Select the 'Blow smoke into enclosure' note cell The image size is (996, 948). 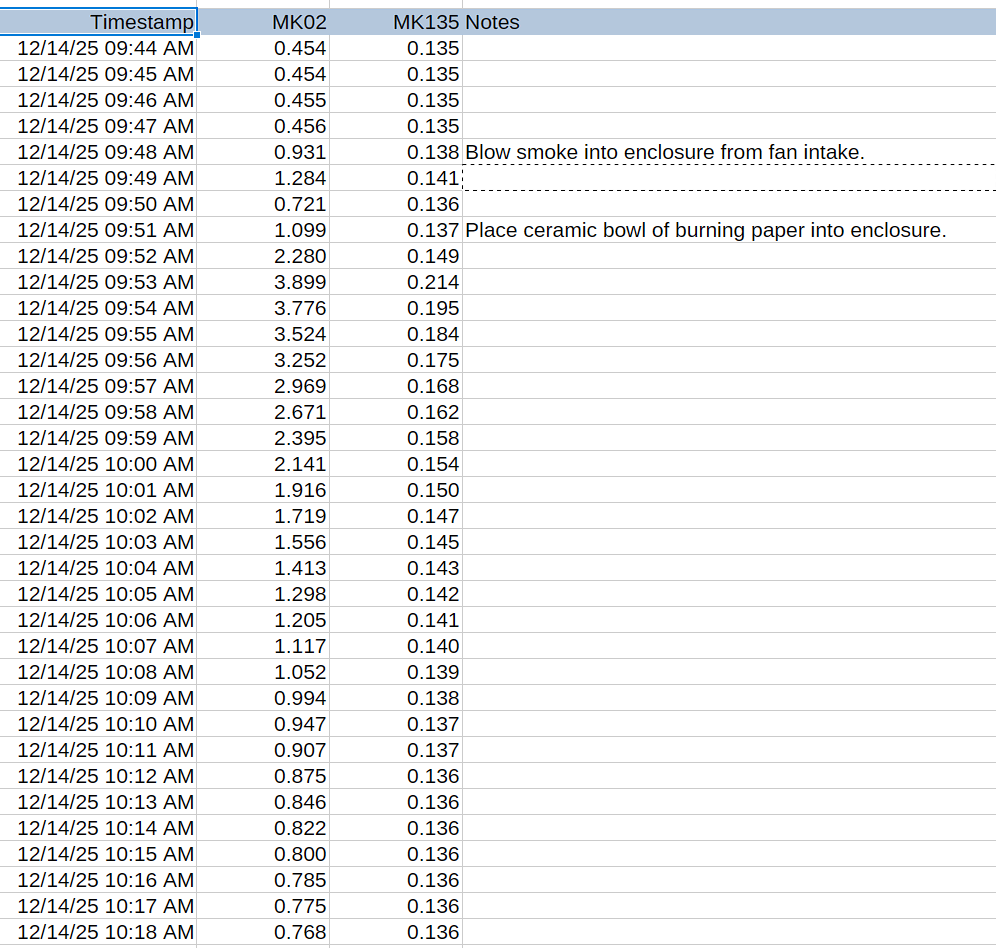(728, 152)
